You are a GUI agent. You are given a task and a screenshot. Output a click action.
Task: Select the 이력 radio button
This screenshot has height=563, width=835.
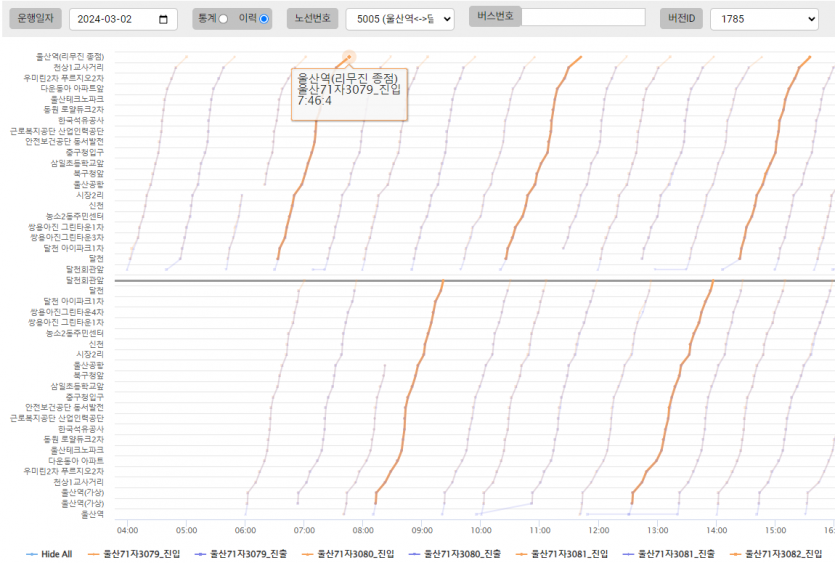click(x=264, y=19)
